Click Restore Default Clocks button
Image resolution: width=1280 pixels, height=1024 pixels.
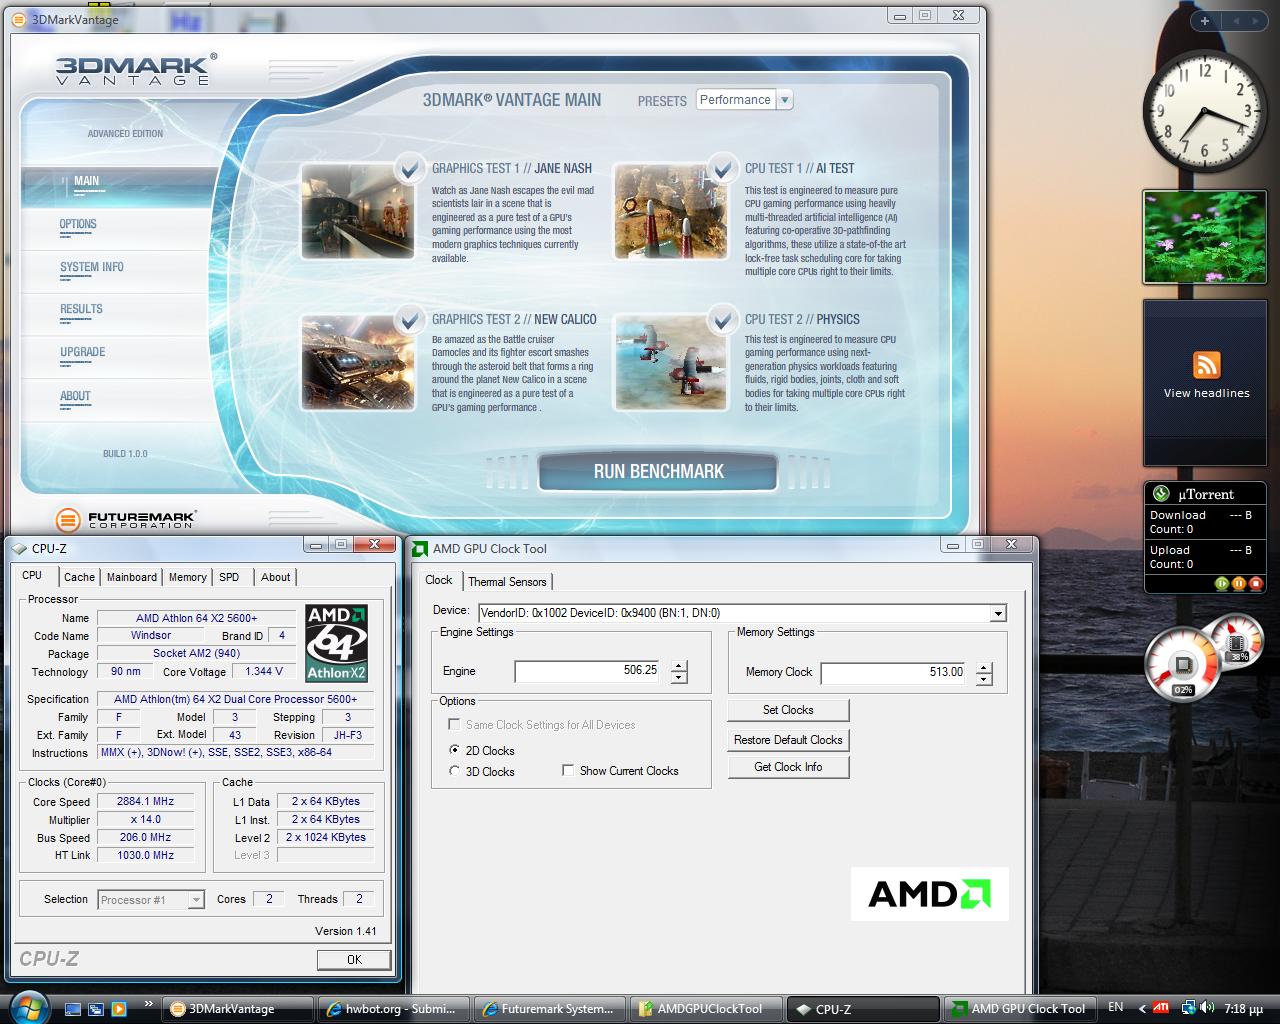click(x=788, y=740)
